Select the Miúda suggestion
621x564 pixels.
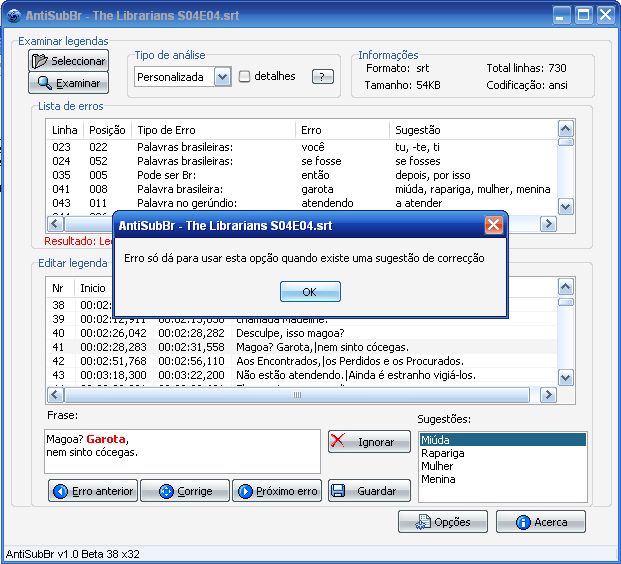point(503,440)
